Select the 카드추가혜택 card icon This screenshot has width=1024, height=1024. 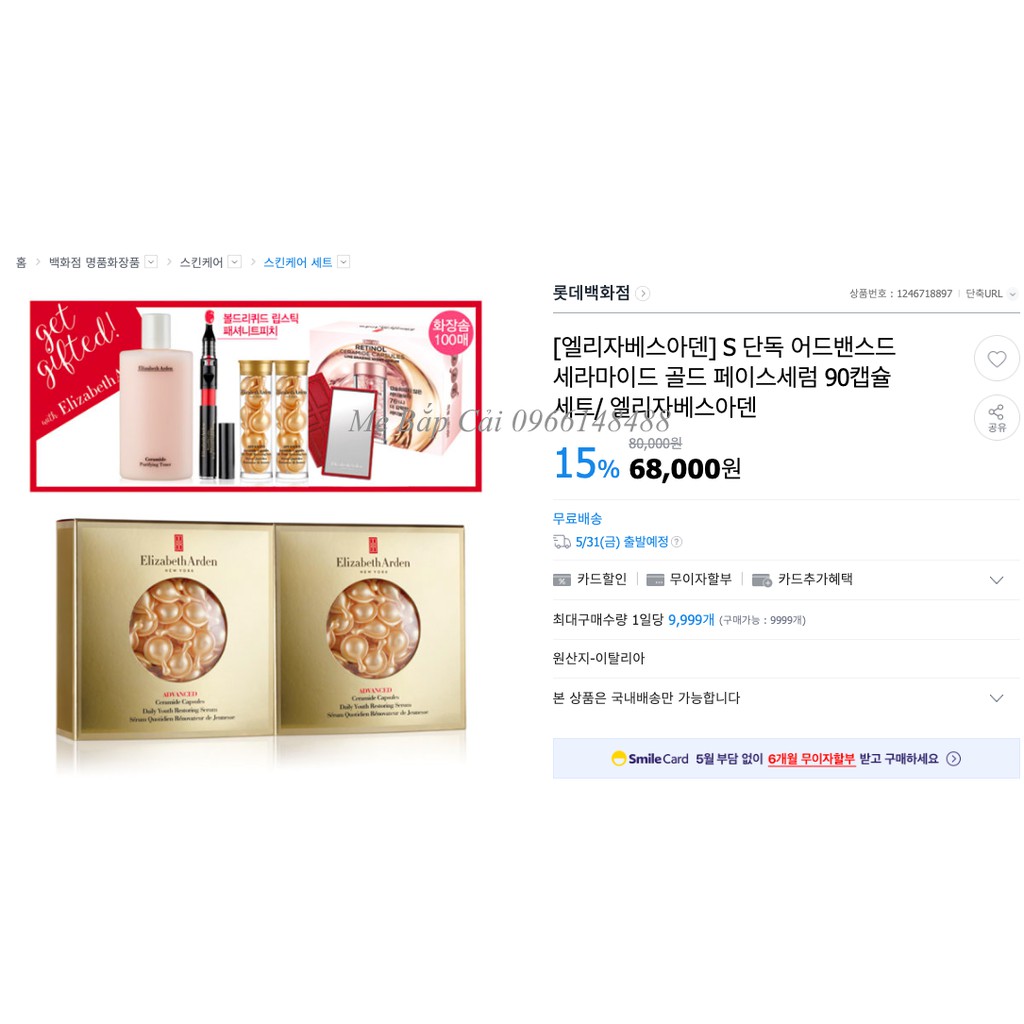761,580
